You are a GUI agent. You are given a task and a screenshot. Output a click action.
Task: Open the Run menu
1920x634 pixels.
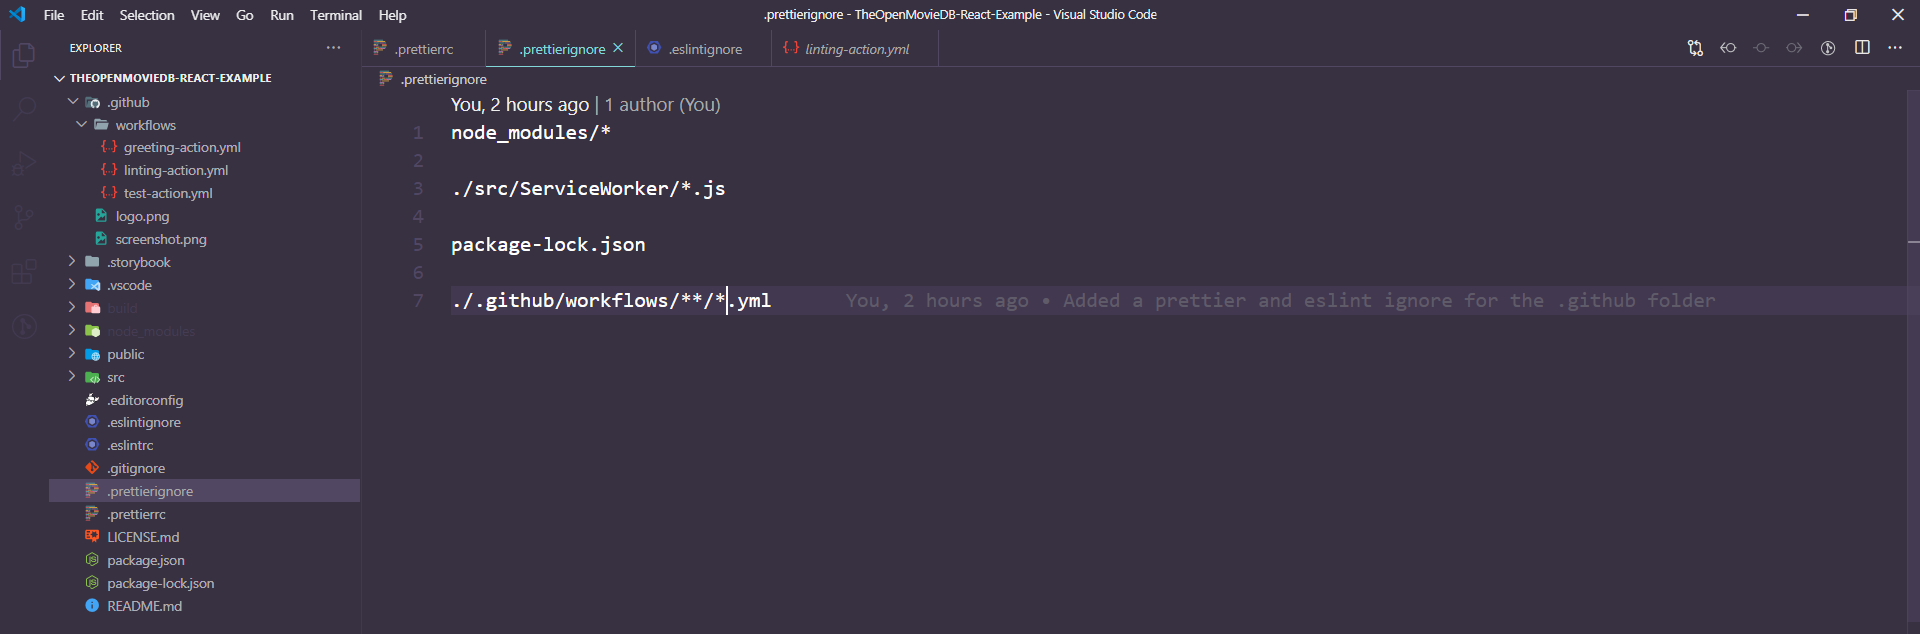282,15
